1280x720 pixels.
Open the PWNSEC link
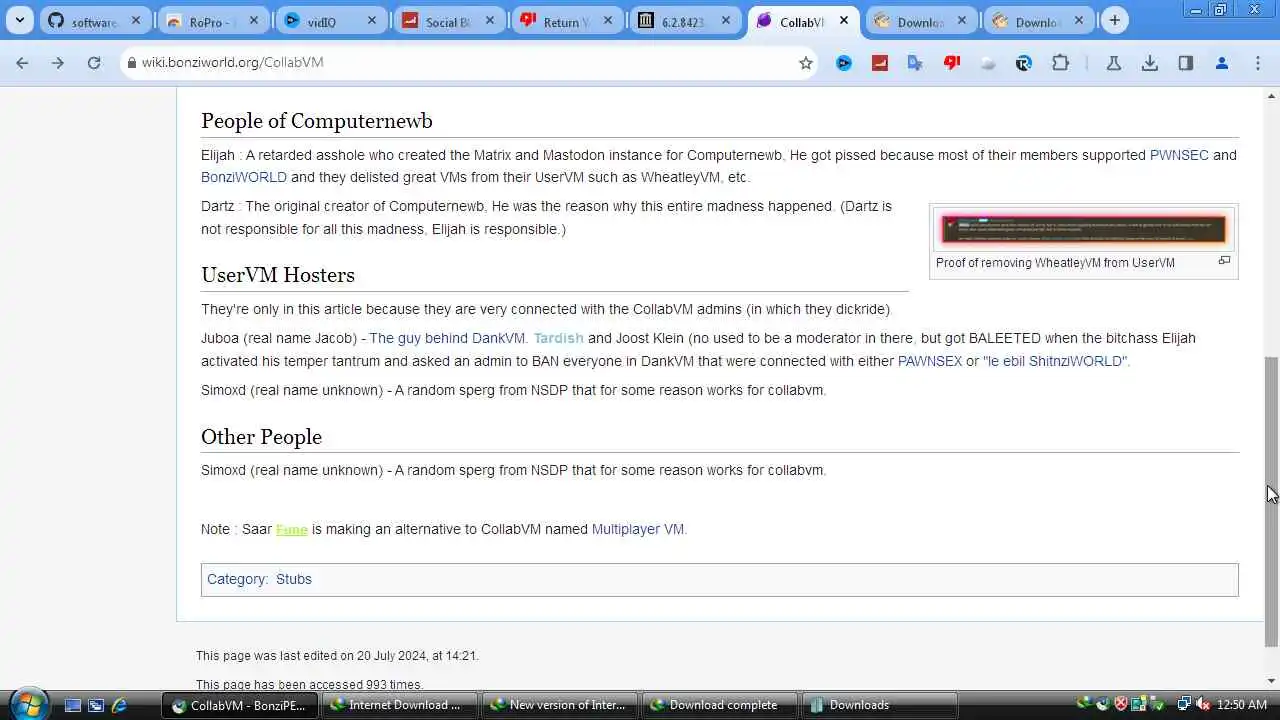tap(1179, 155)
